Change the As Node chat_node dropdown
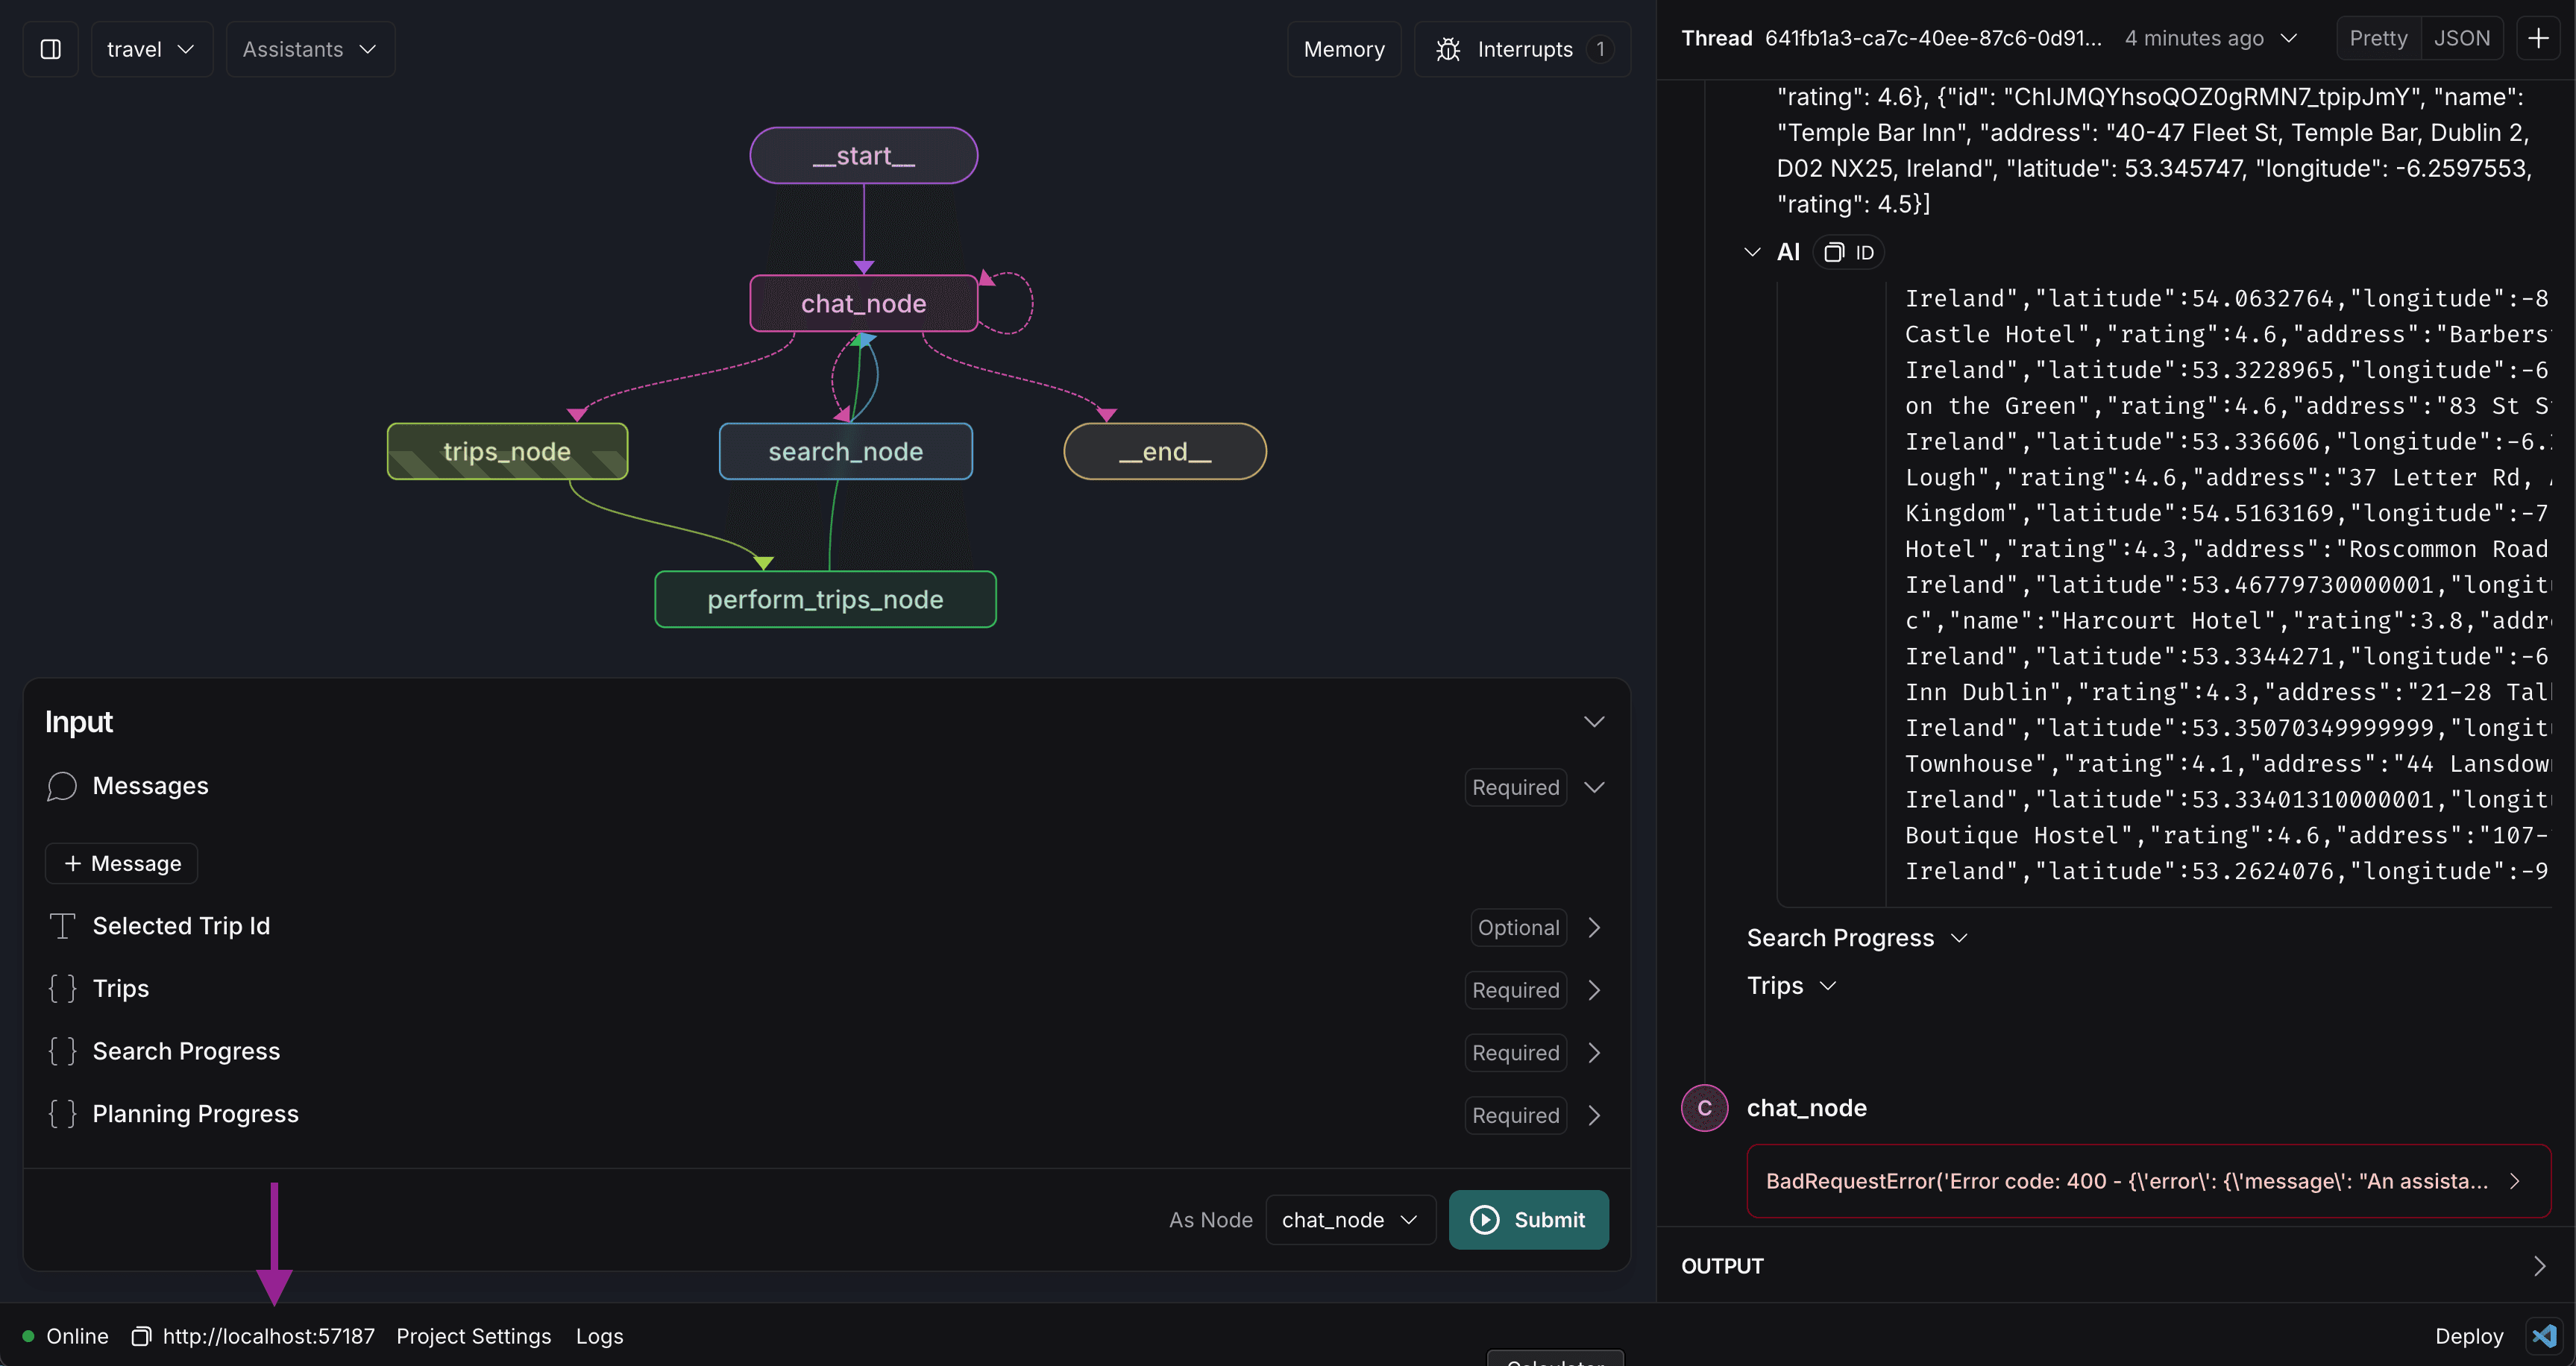This screenshot has width=2576, height=1366. point(1350,1220)
